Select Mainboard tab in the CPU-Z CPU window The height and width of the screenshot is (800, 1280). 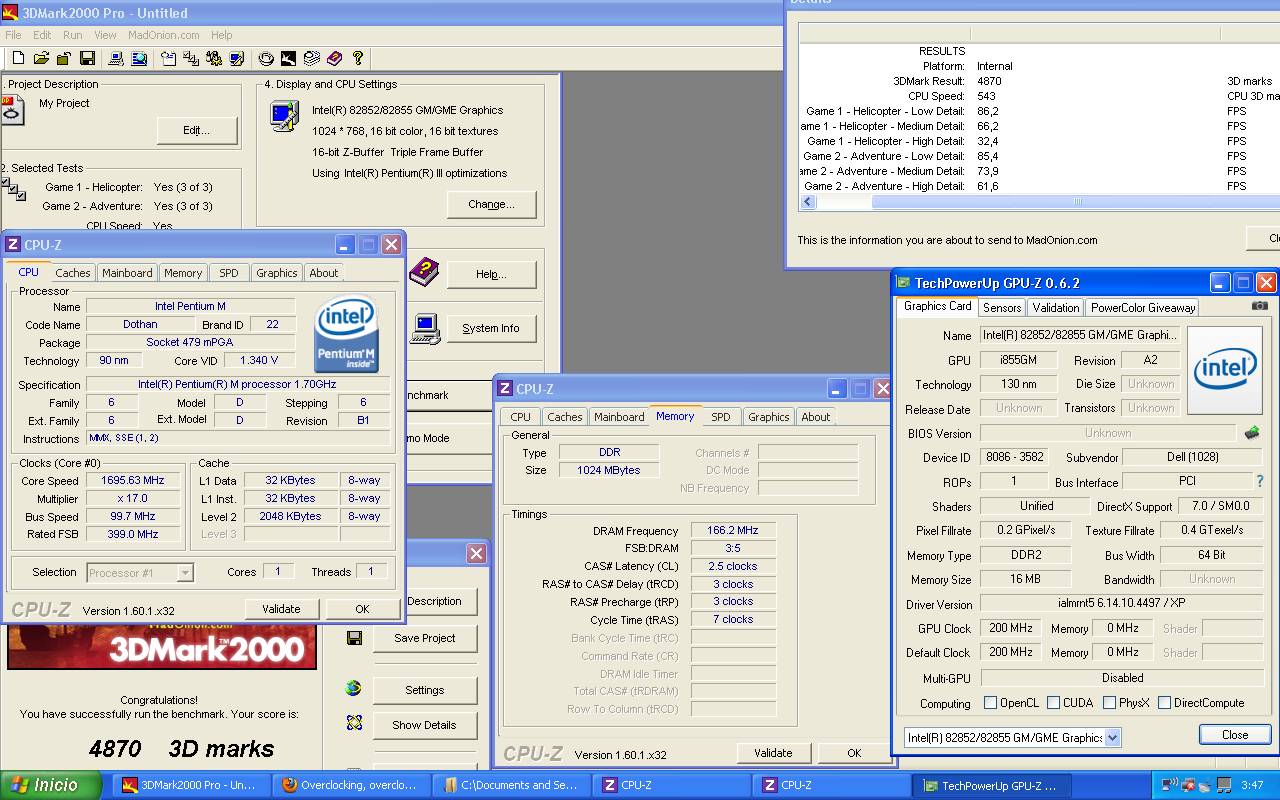pos(127,273)
